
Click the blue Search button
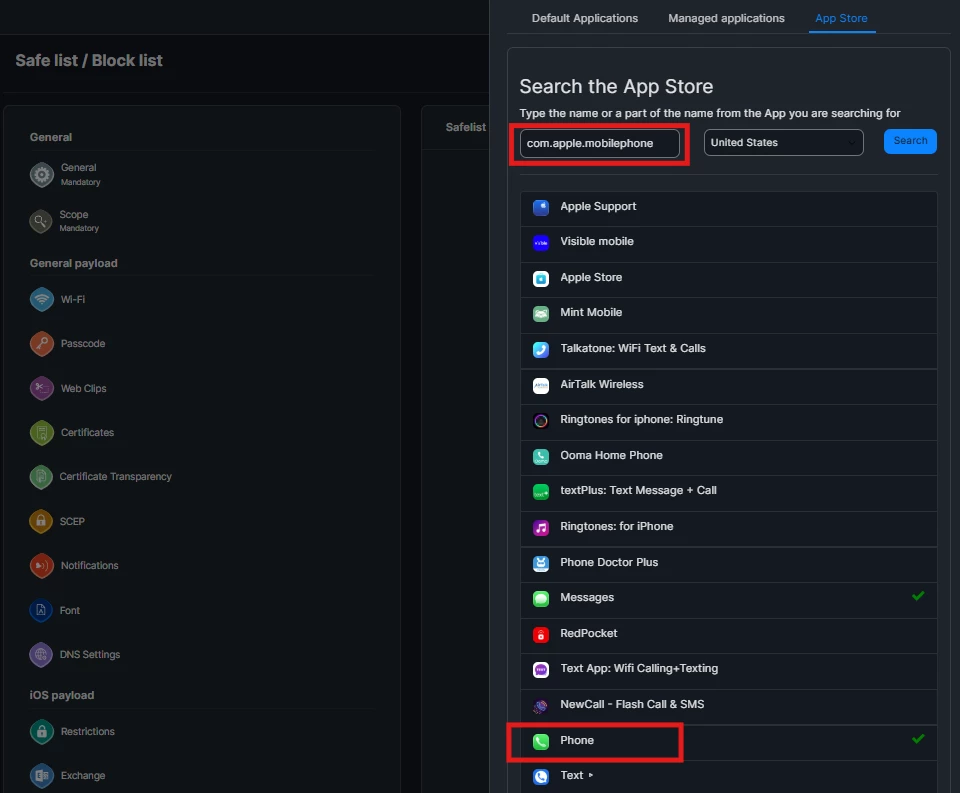pos(910,141)
